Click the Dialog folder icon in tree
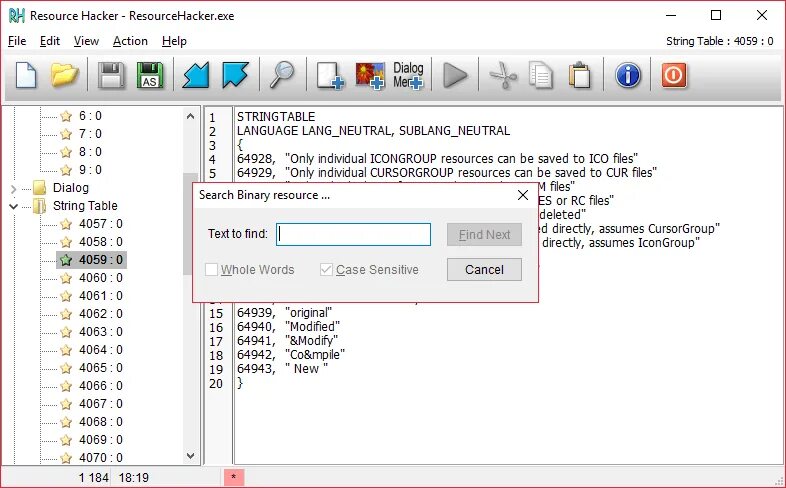Viewport: 786px width, 488px height. pyautogui.click(x=40, y=188)
